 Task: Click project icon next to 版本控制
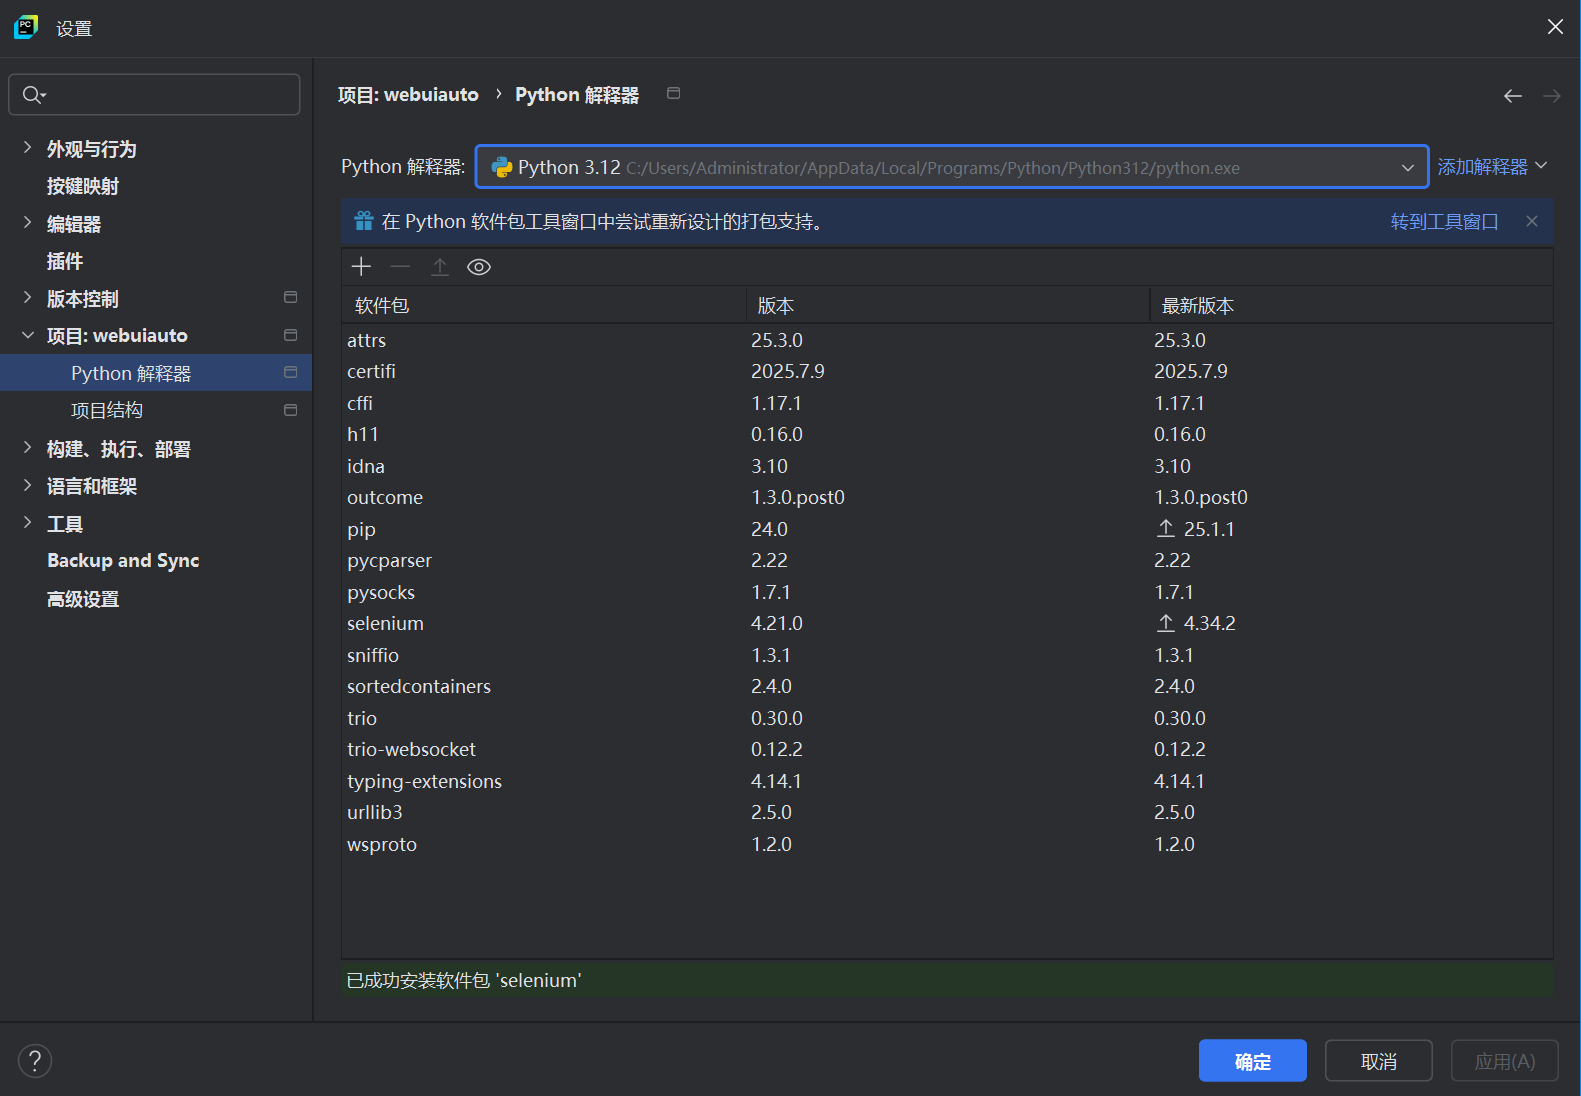point(290,297)
